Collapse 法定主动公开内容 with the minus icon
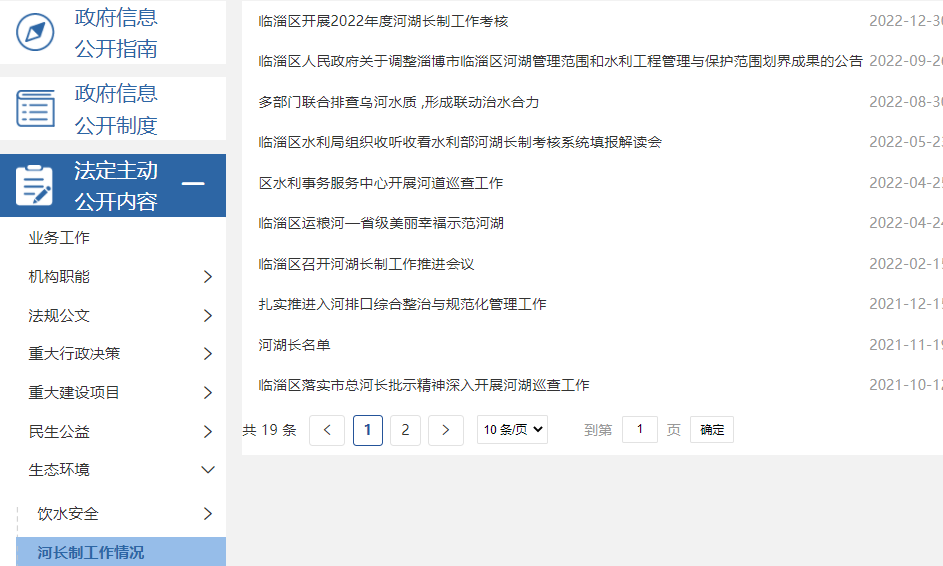This screenshot has width=943, height=566. click(193, 184)
